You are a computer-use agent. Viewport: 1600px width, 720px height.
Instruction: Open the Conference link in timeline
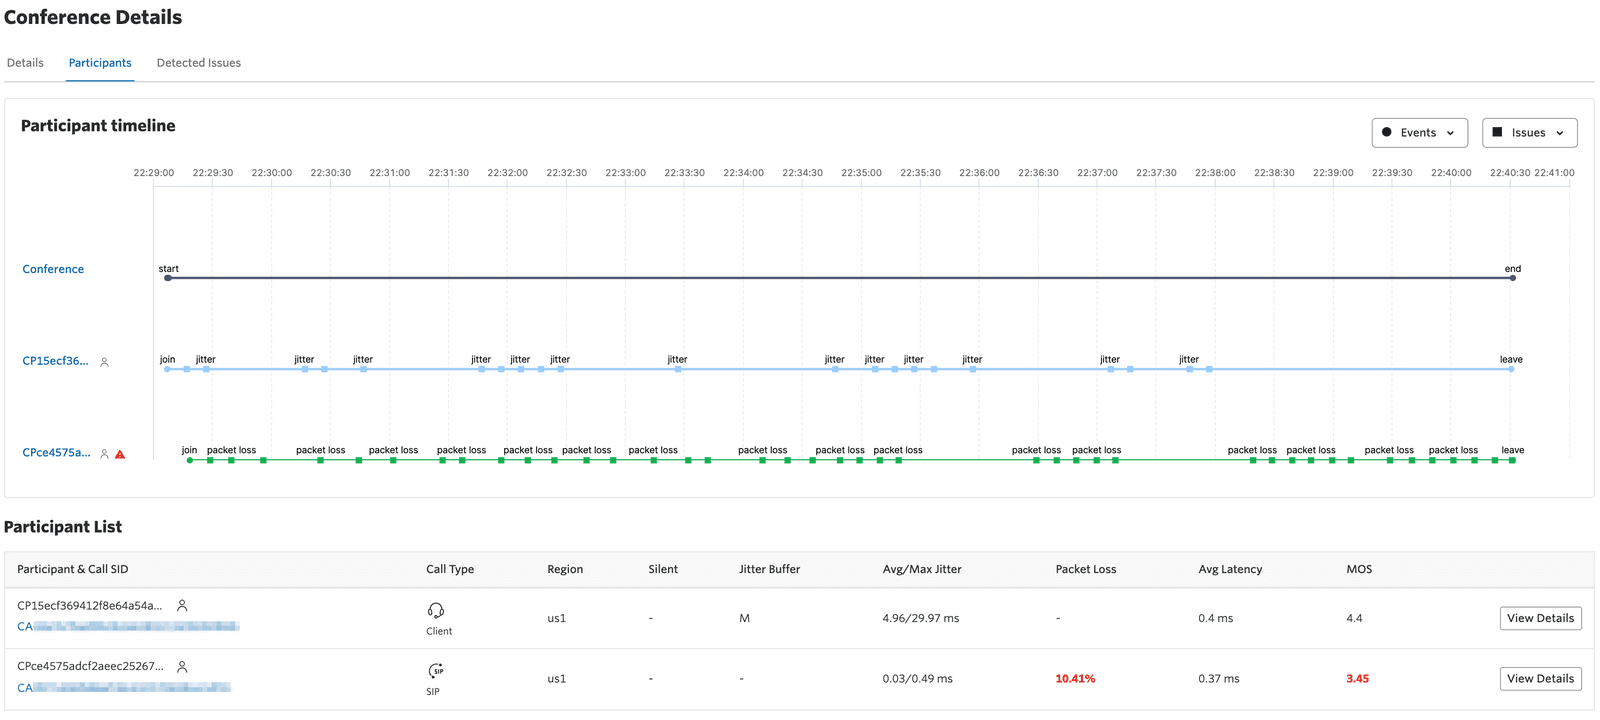coord(53,269)
